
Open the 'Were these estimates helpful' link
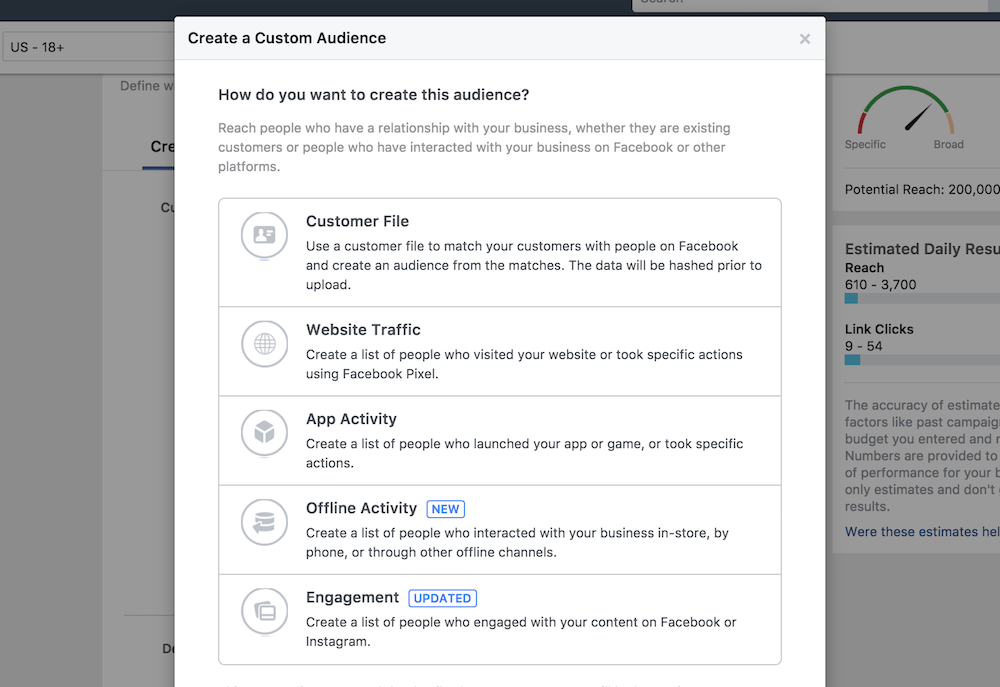tap(920, 532)
